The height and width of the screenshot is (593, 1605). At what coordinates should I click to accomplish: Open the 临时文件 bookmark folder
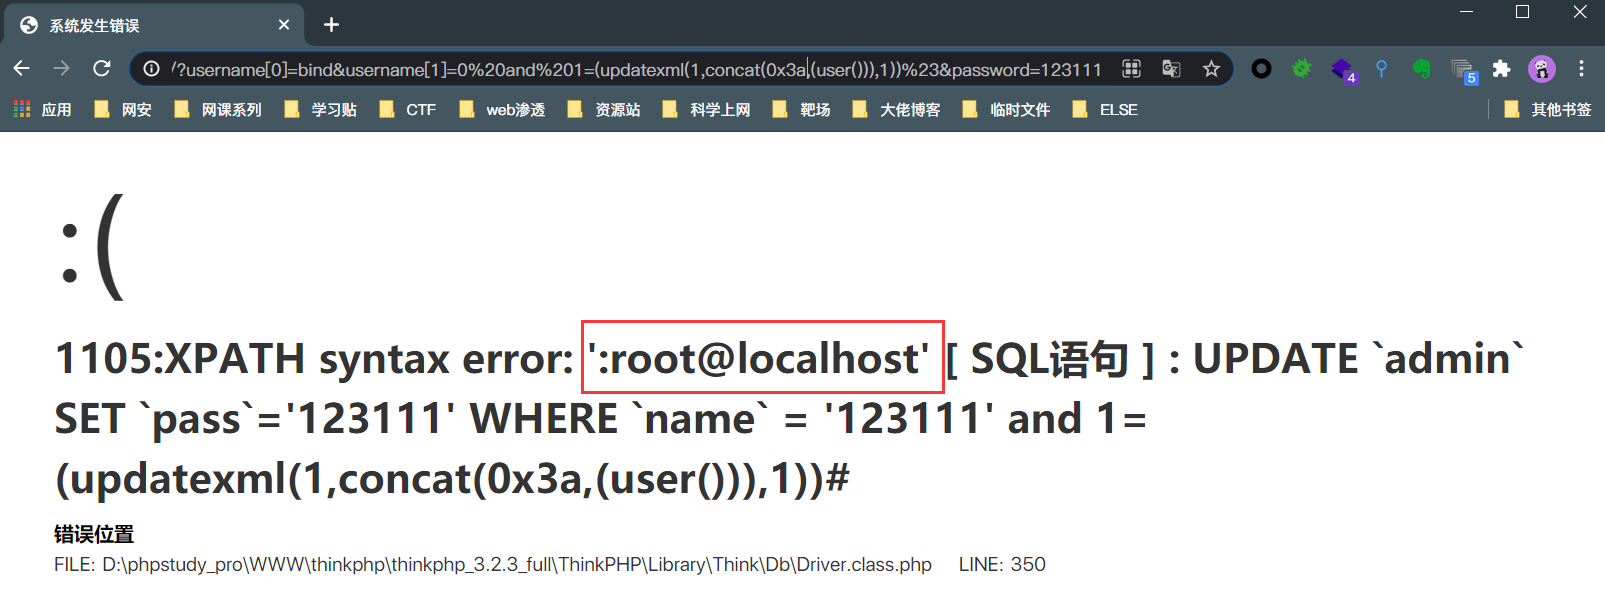(1006, 109)
